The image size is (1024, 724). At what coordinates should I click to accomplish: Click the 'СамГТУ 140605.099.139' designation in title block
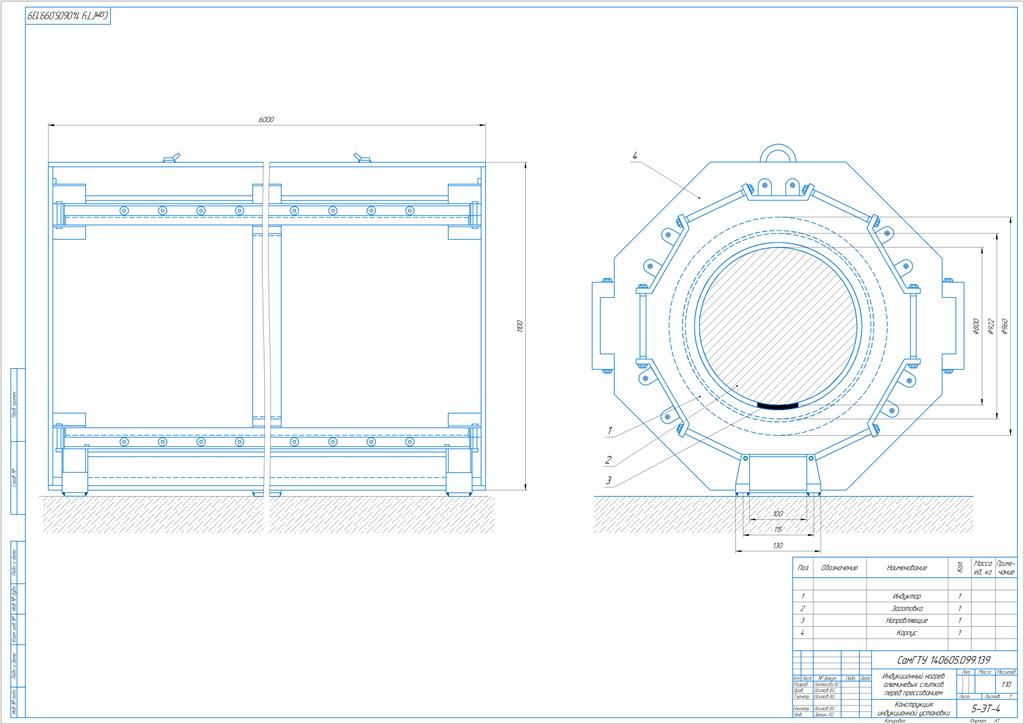[944, 660]
